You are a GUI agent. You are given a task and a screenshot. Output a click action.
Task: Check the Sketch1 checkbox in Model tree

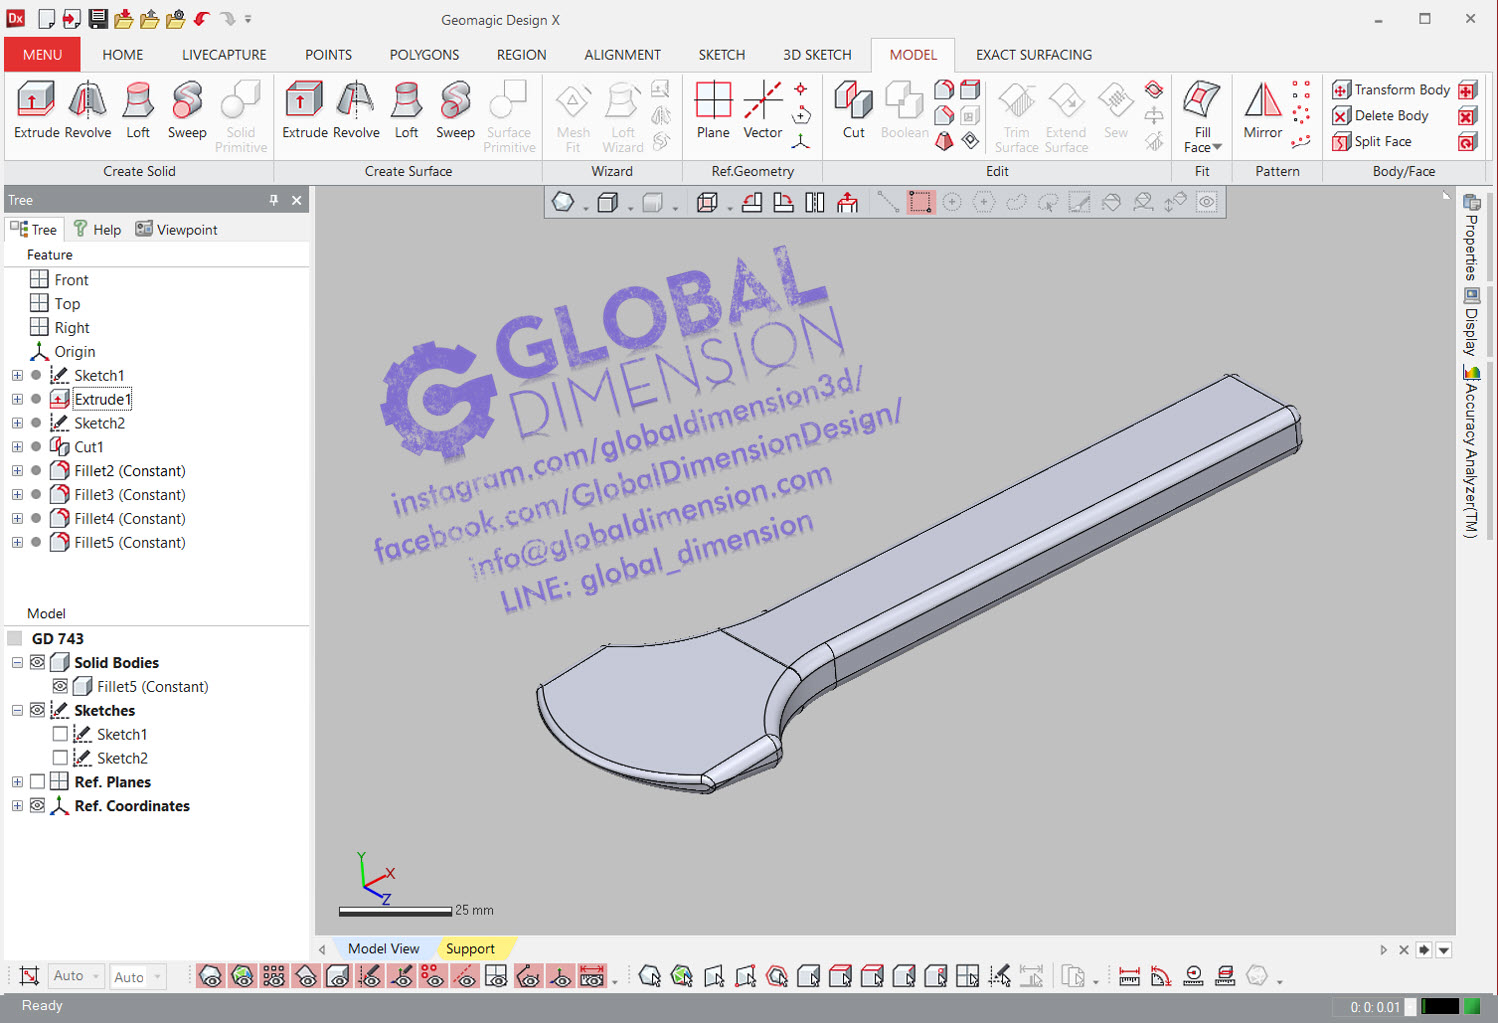pyautogui.click(x=60, y=733)
